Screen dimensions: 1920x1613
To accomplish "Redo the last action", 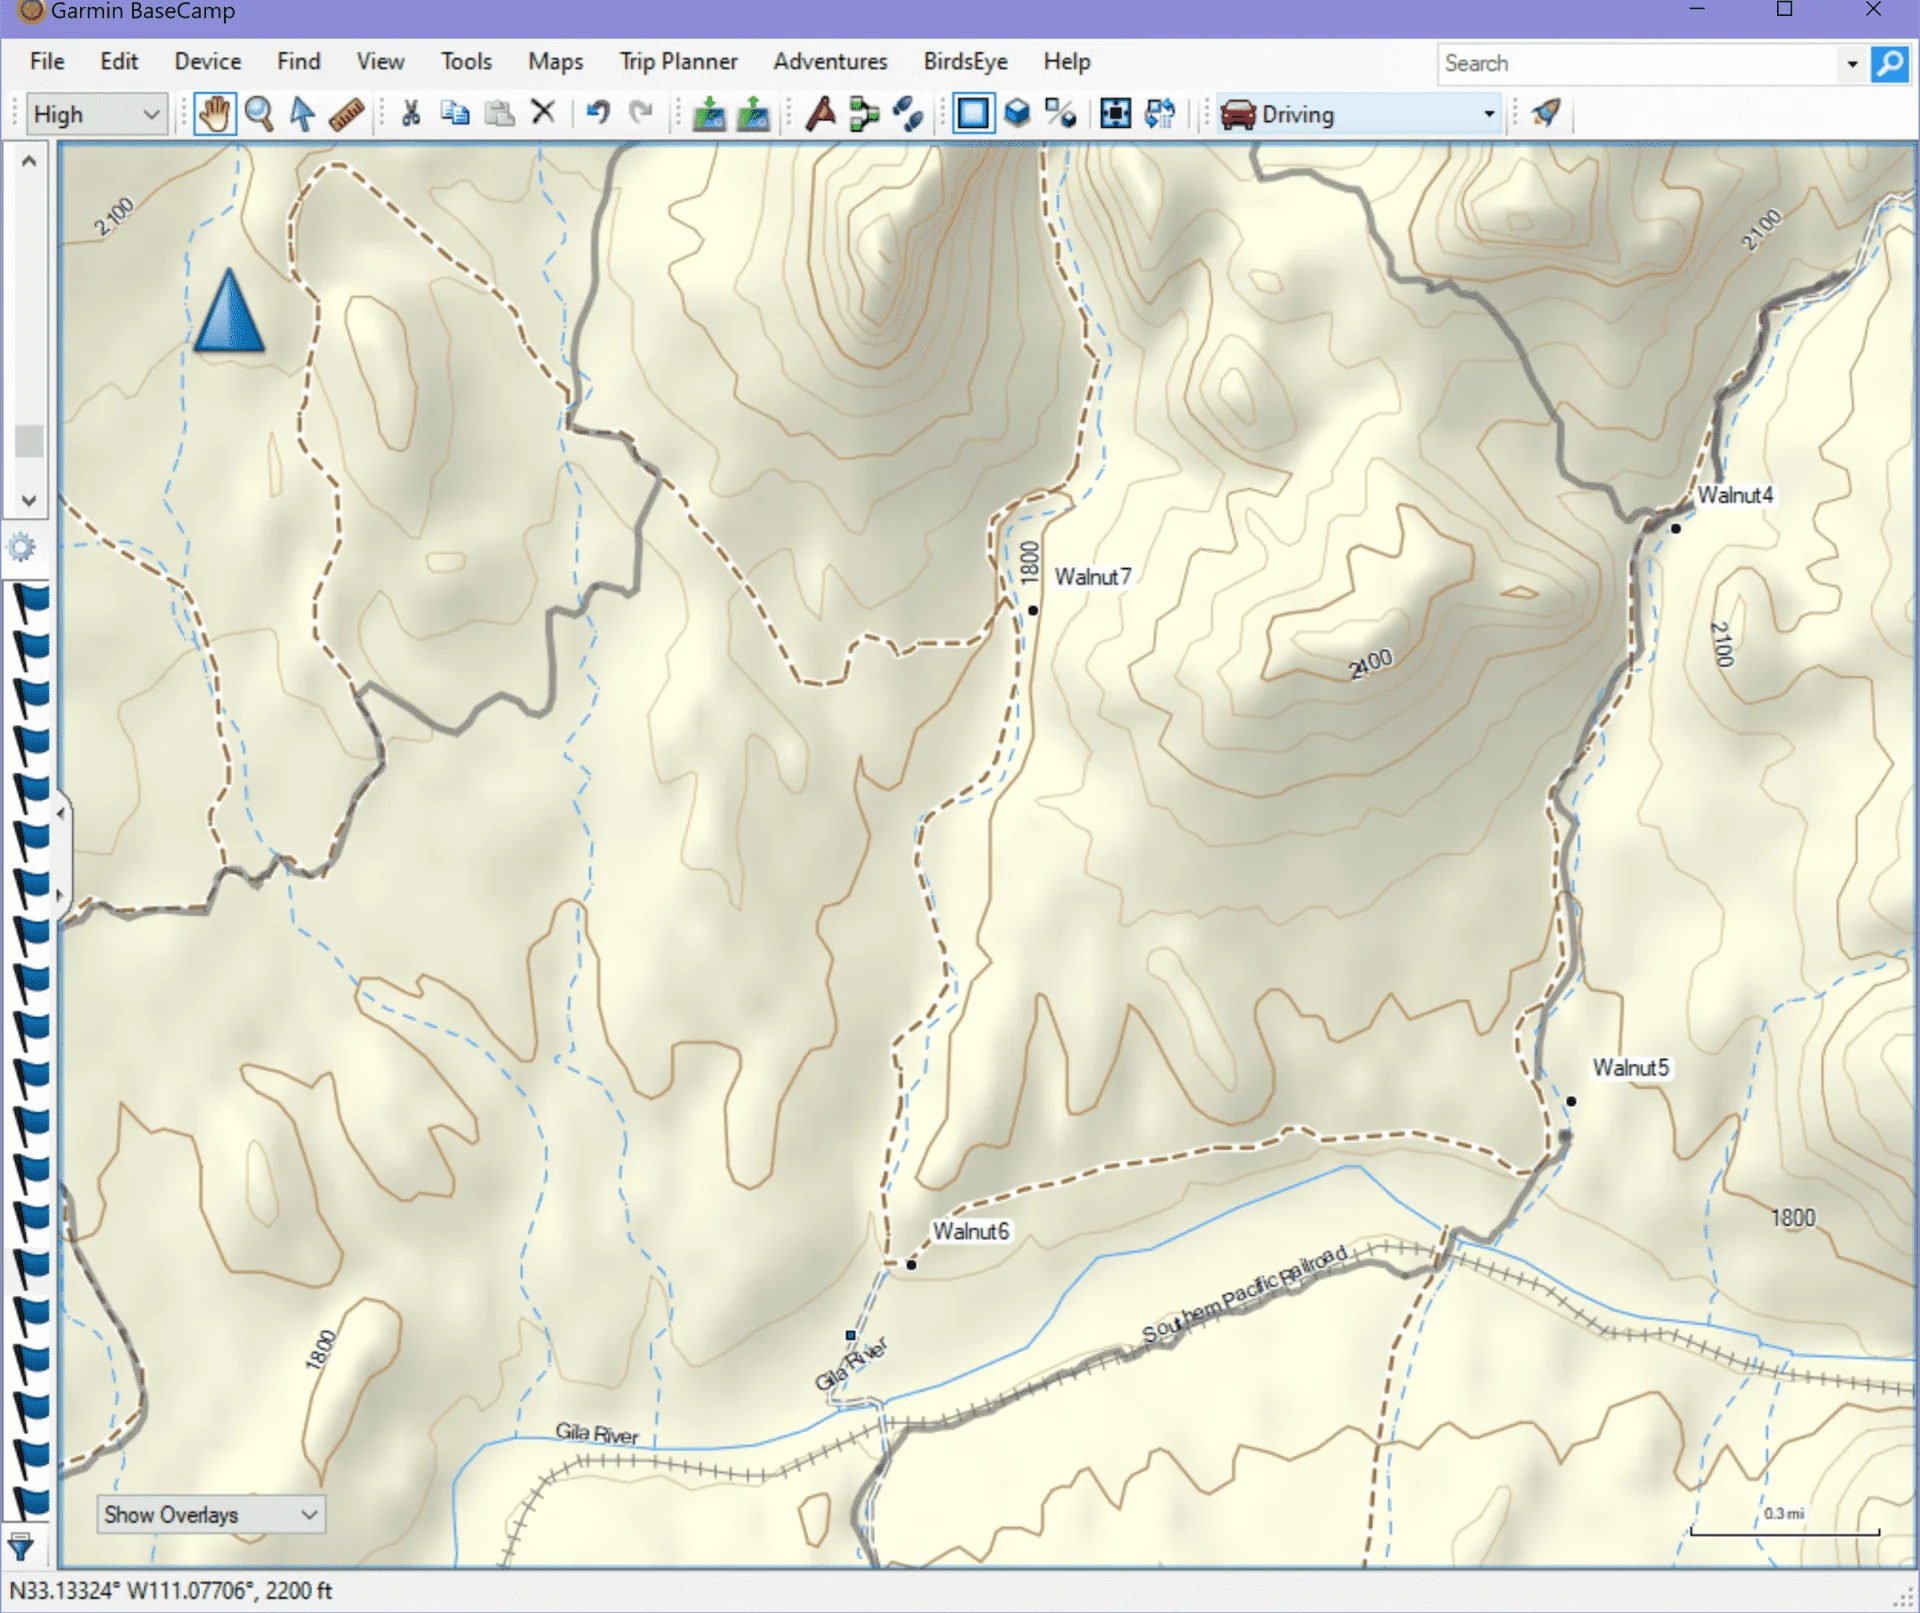I will [x=641, y=112].
